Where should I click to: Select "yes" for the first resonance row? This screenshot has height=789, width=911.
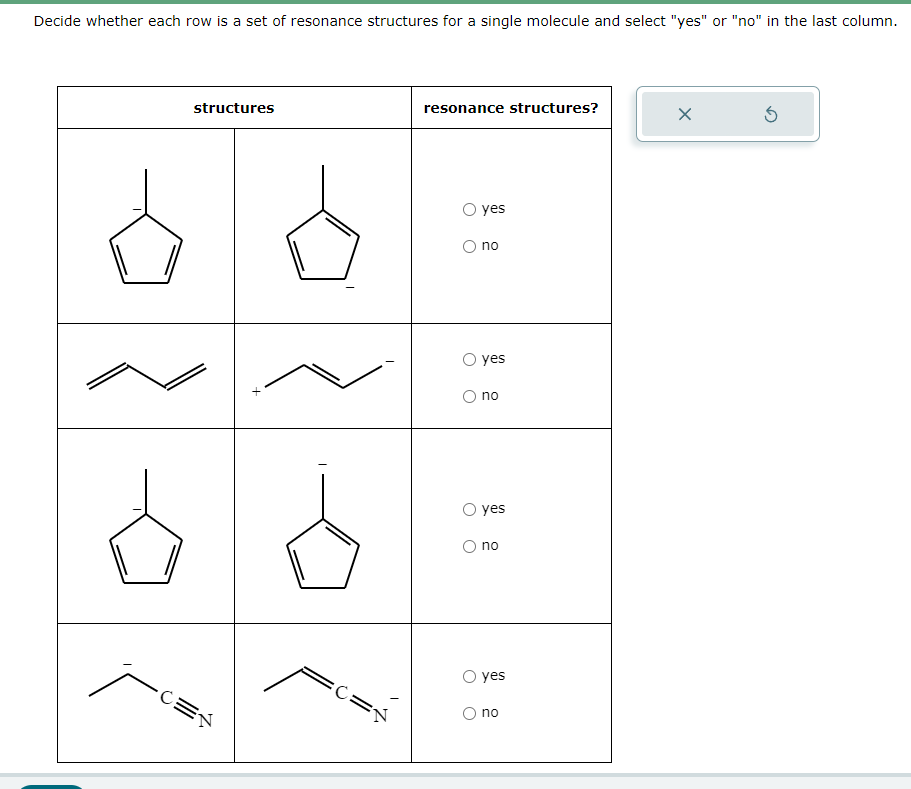click(x=468, y=208)
